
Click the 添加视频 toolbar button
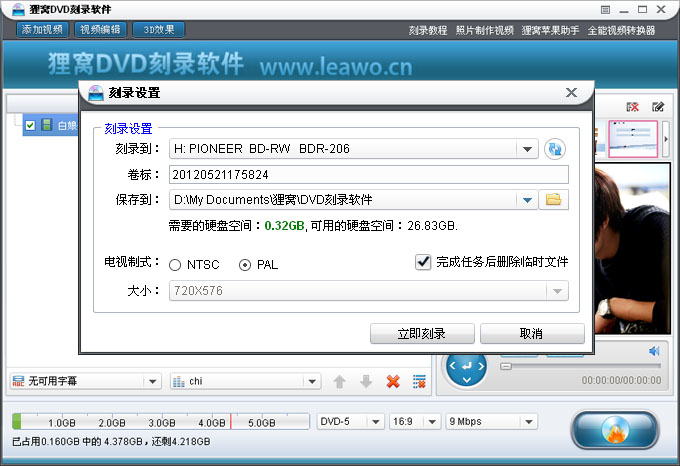click(42, 29)
